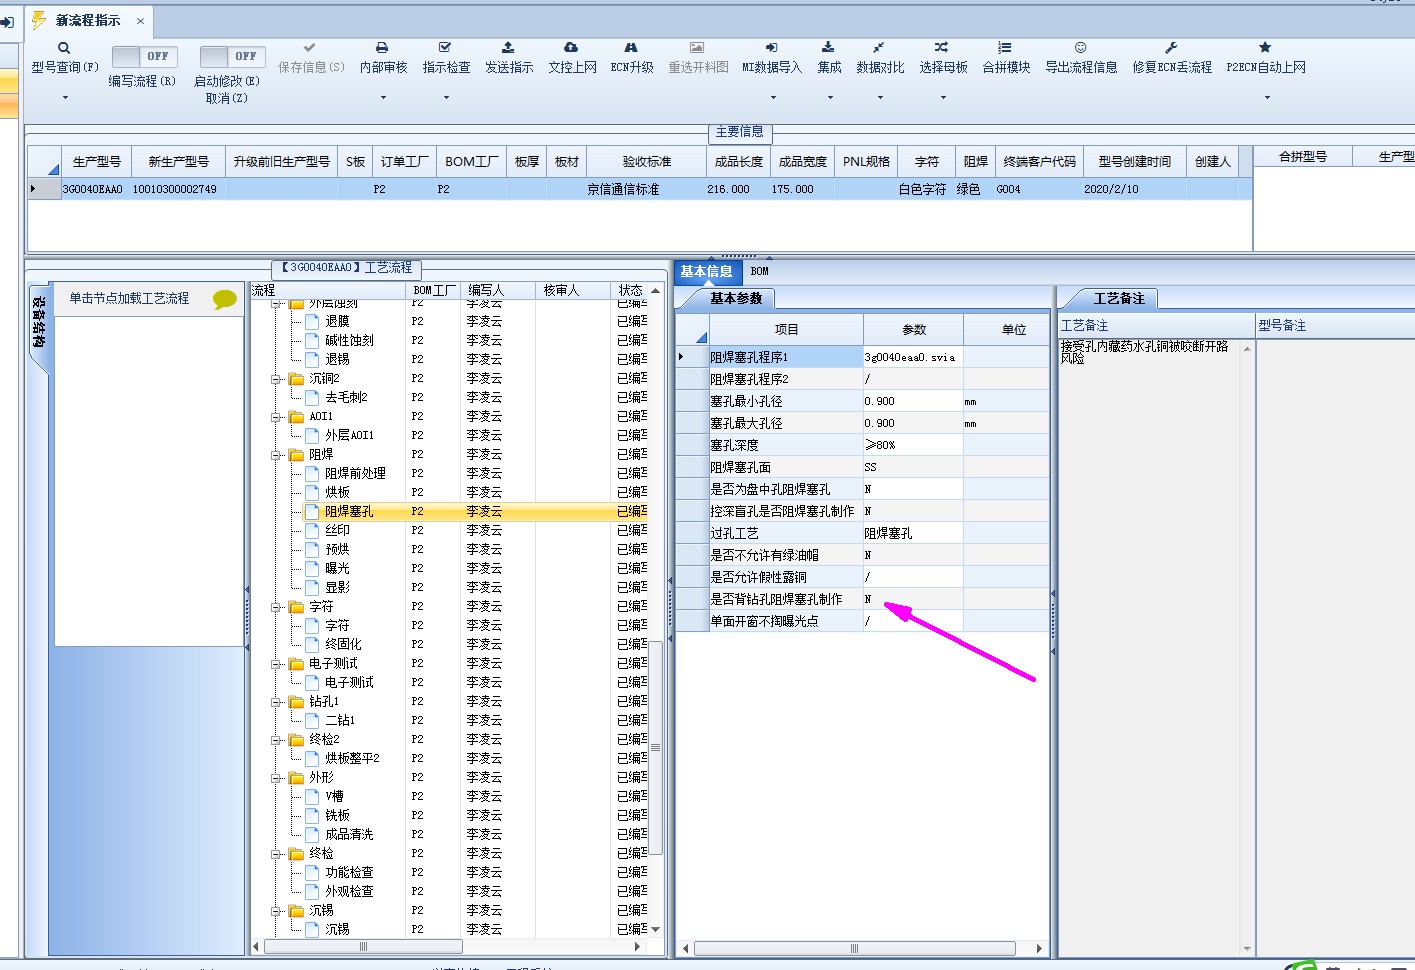Click the 型号查询(F) search icon

(64, 48)
